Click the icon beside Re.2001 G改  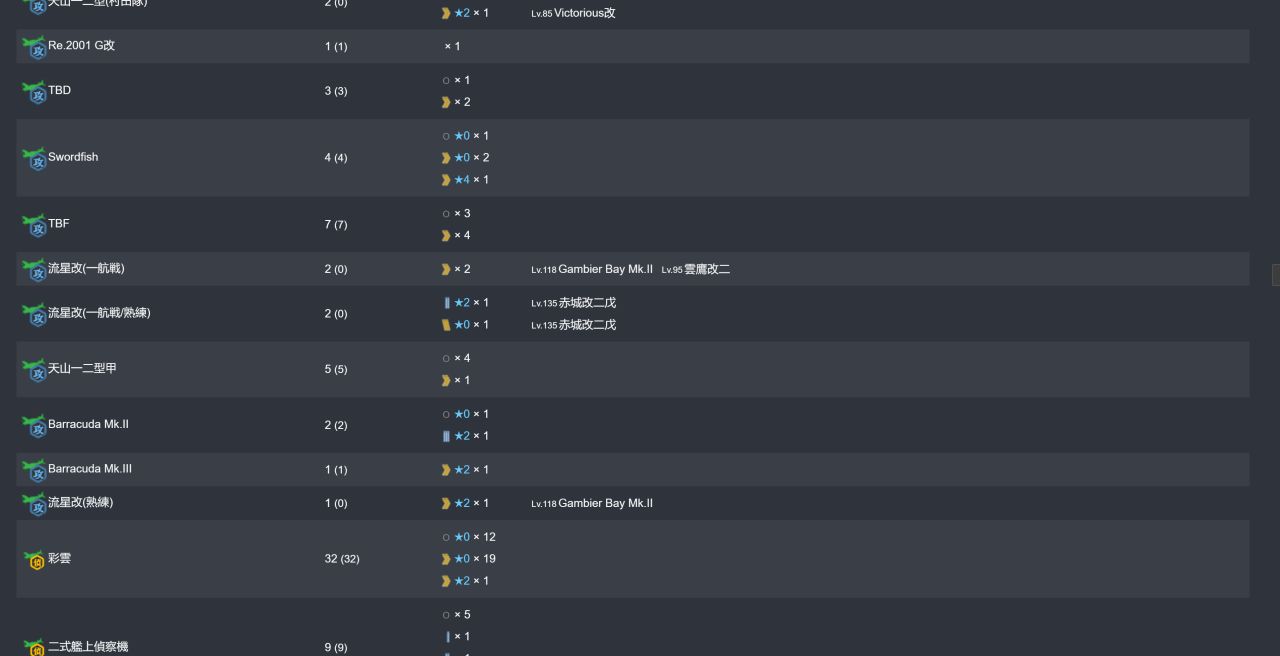[x=35, y=47]
